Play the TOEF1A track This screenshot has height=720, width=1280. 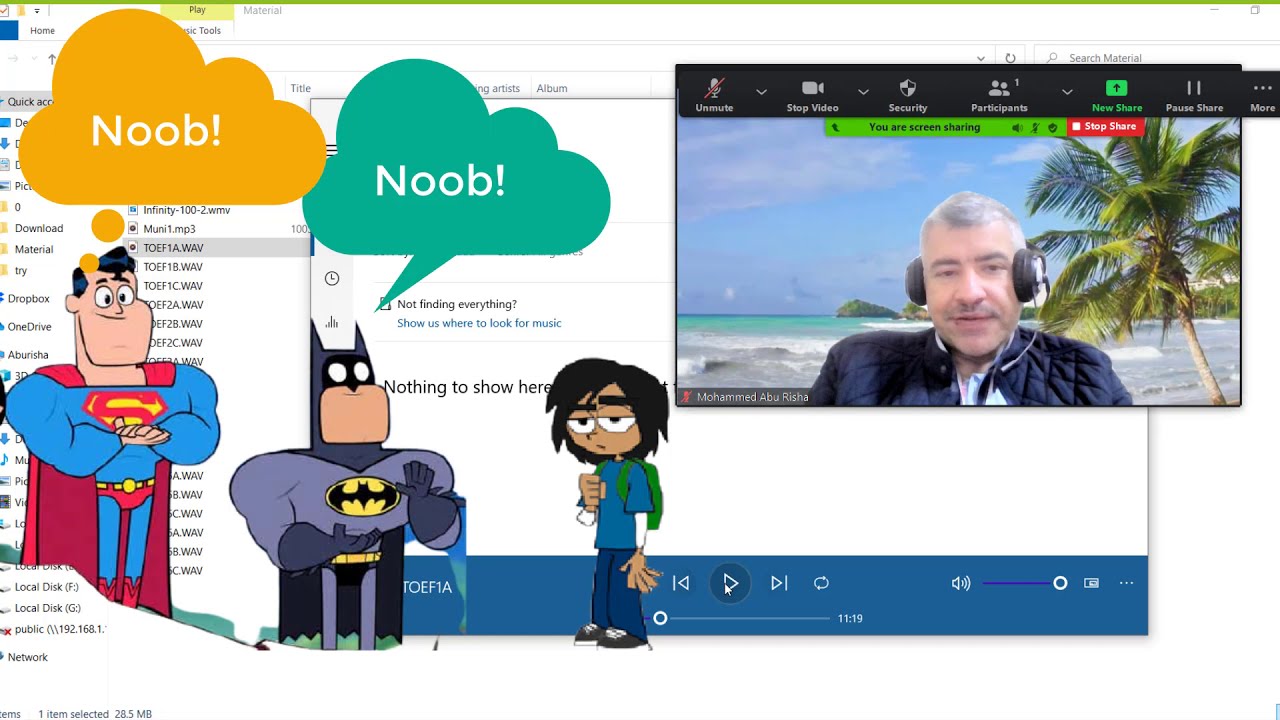click(731, 583)
